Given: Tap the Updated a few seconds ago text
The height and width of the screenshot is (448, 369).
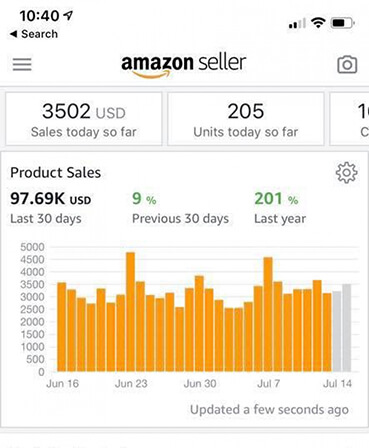Looking at the screenshot, I should pyautogui.click(x=269, y=410).
